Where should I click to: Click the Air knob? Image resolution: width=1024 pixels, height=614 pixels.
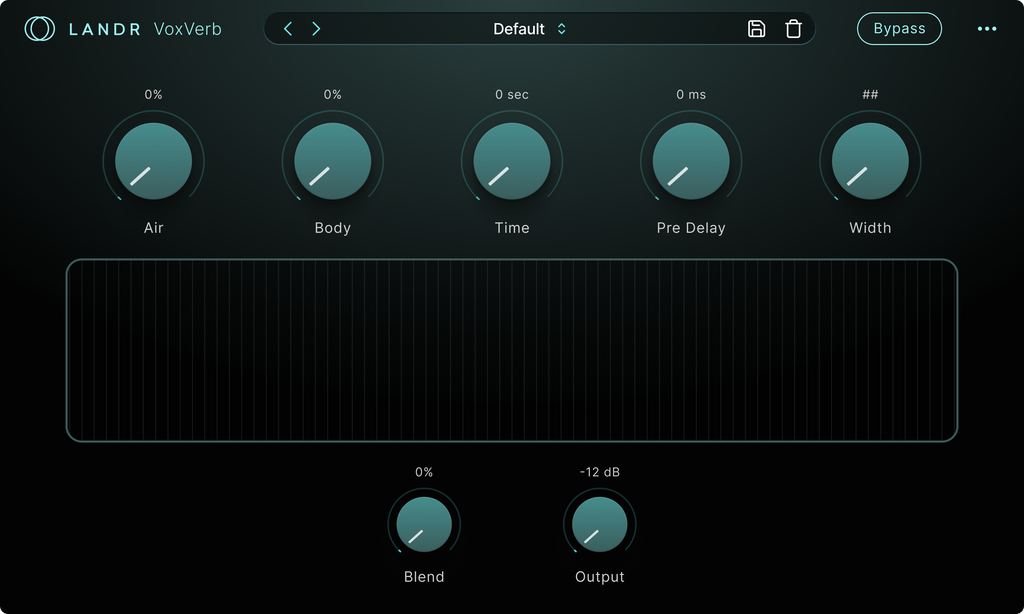(153, 161)
